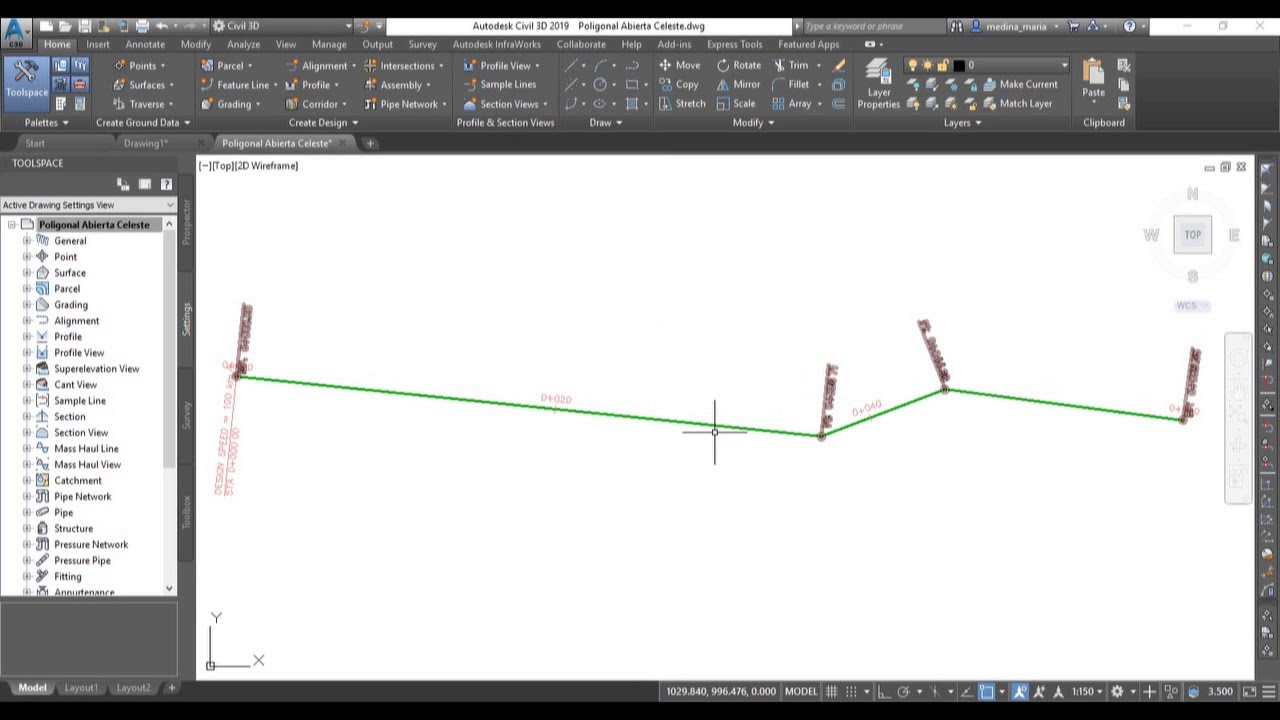1280x720 pixels.
Task: Select the Rotate tool
Action: pos(739,65)
